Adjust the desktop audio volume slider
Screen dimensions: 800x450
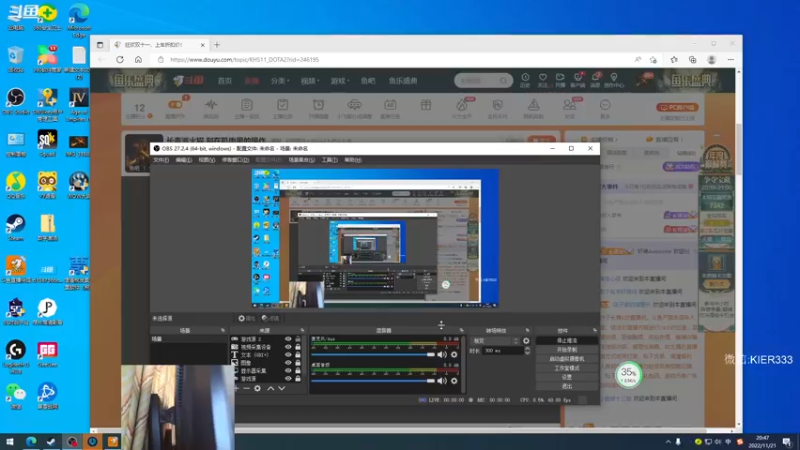coord(373,381)
